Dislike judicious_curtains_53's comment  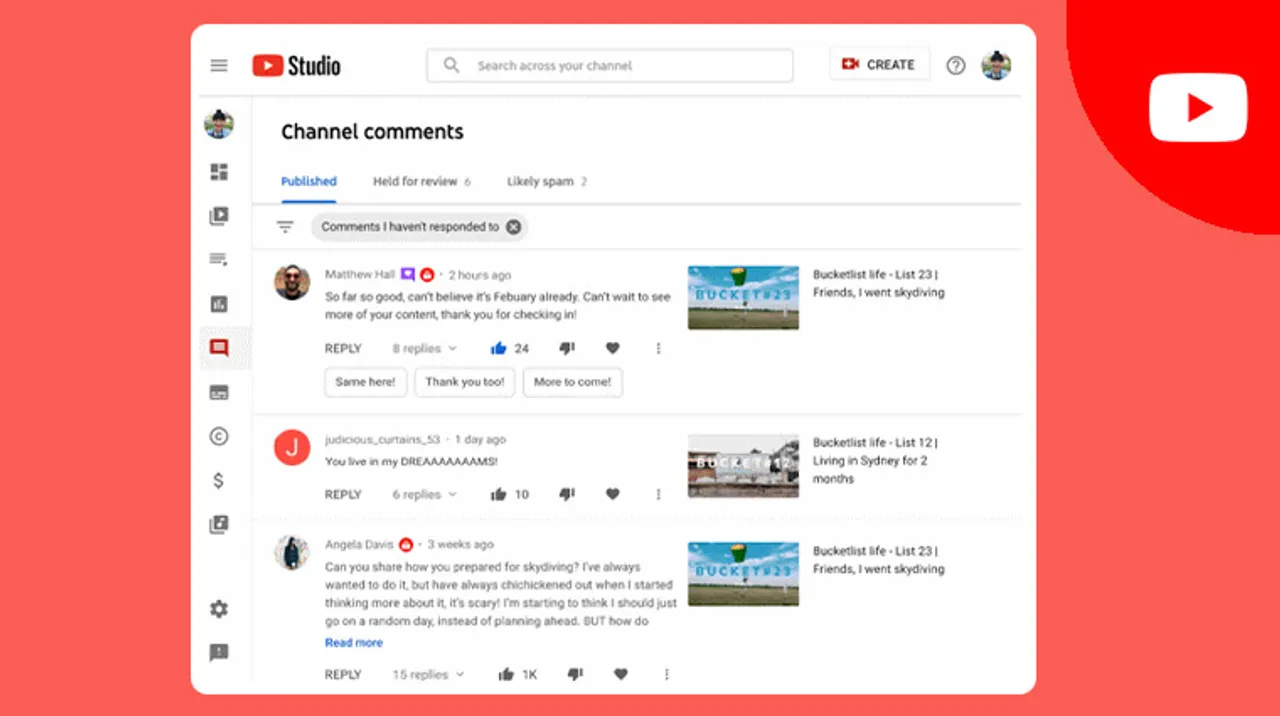coord(567,494)
